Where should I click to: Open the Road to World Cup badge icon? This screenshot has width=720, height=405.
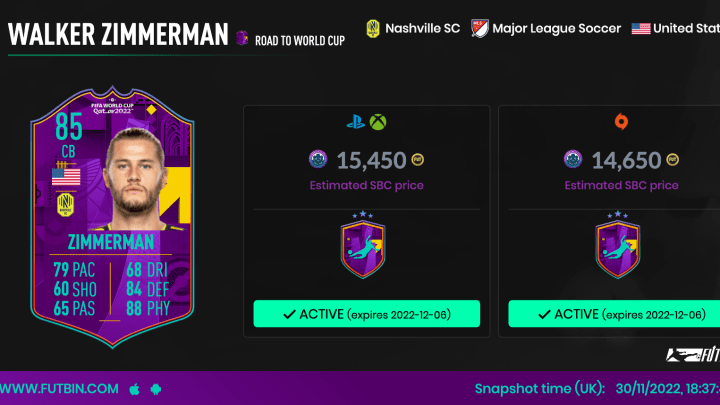click(242, 38)
